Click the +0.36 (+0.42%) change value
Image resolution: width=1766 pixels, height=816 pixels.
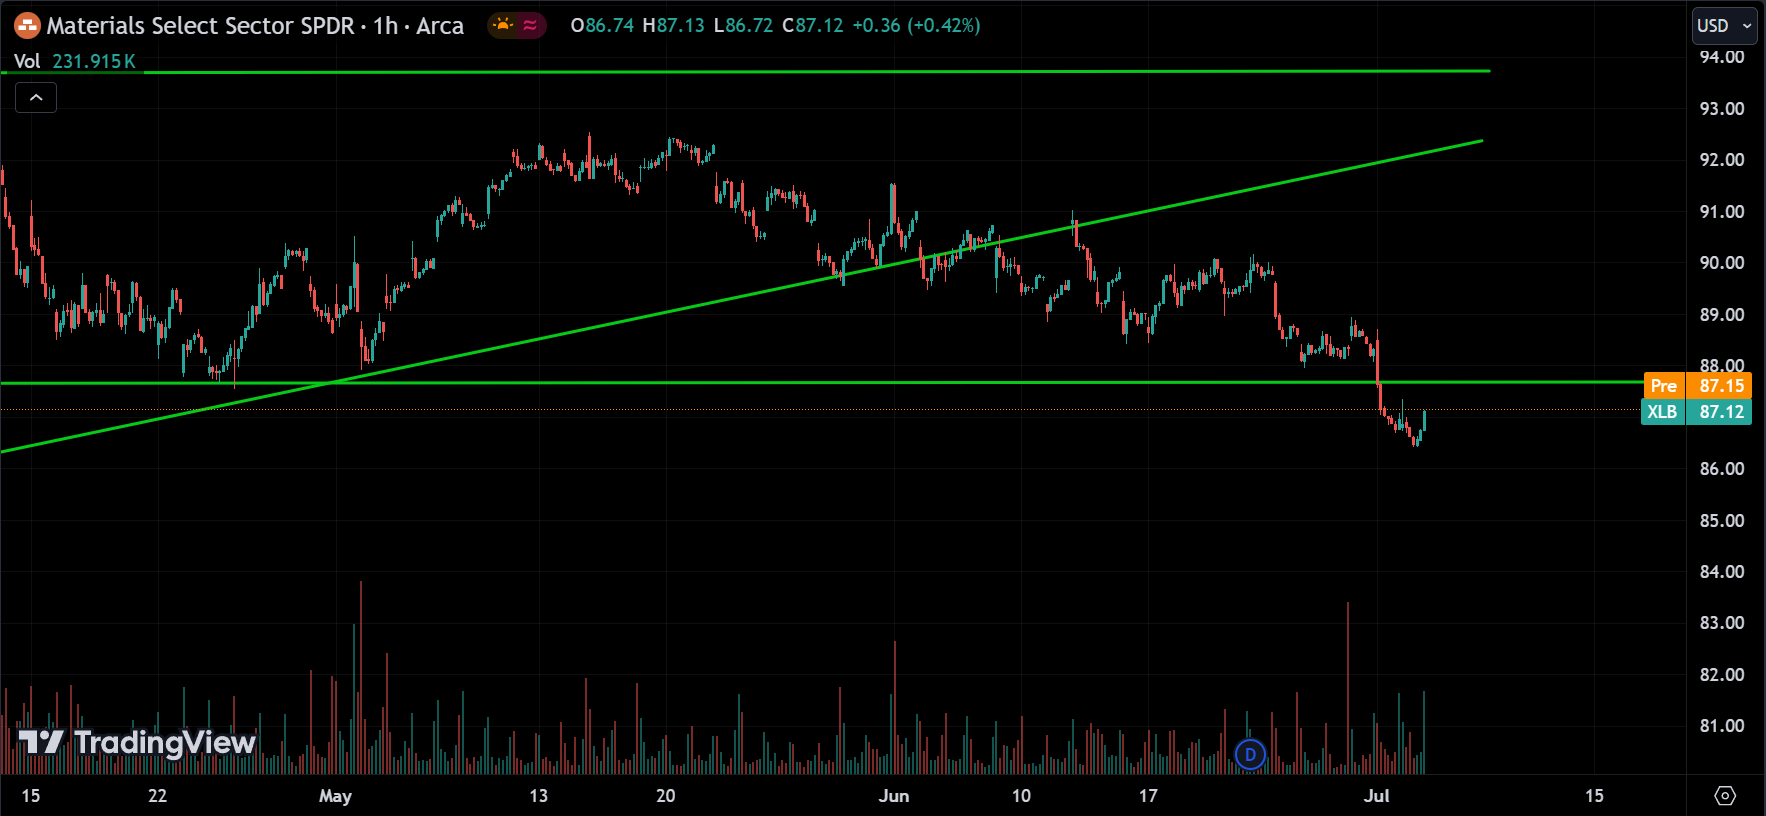click(916, 25)
